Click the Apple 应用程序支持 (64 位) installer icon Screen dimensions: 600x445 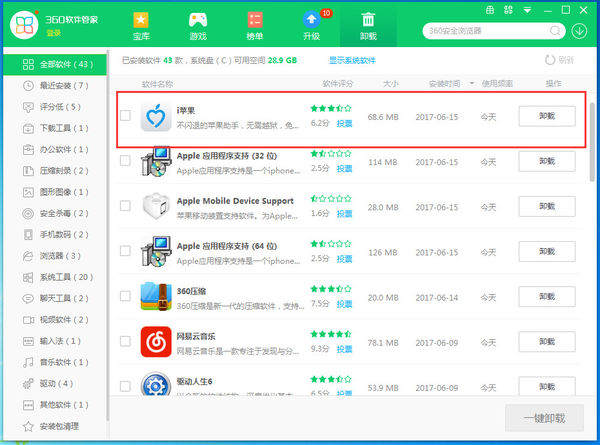point(156,251)
